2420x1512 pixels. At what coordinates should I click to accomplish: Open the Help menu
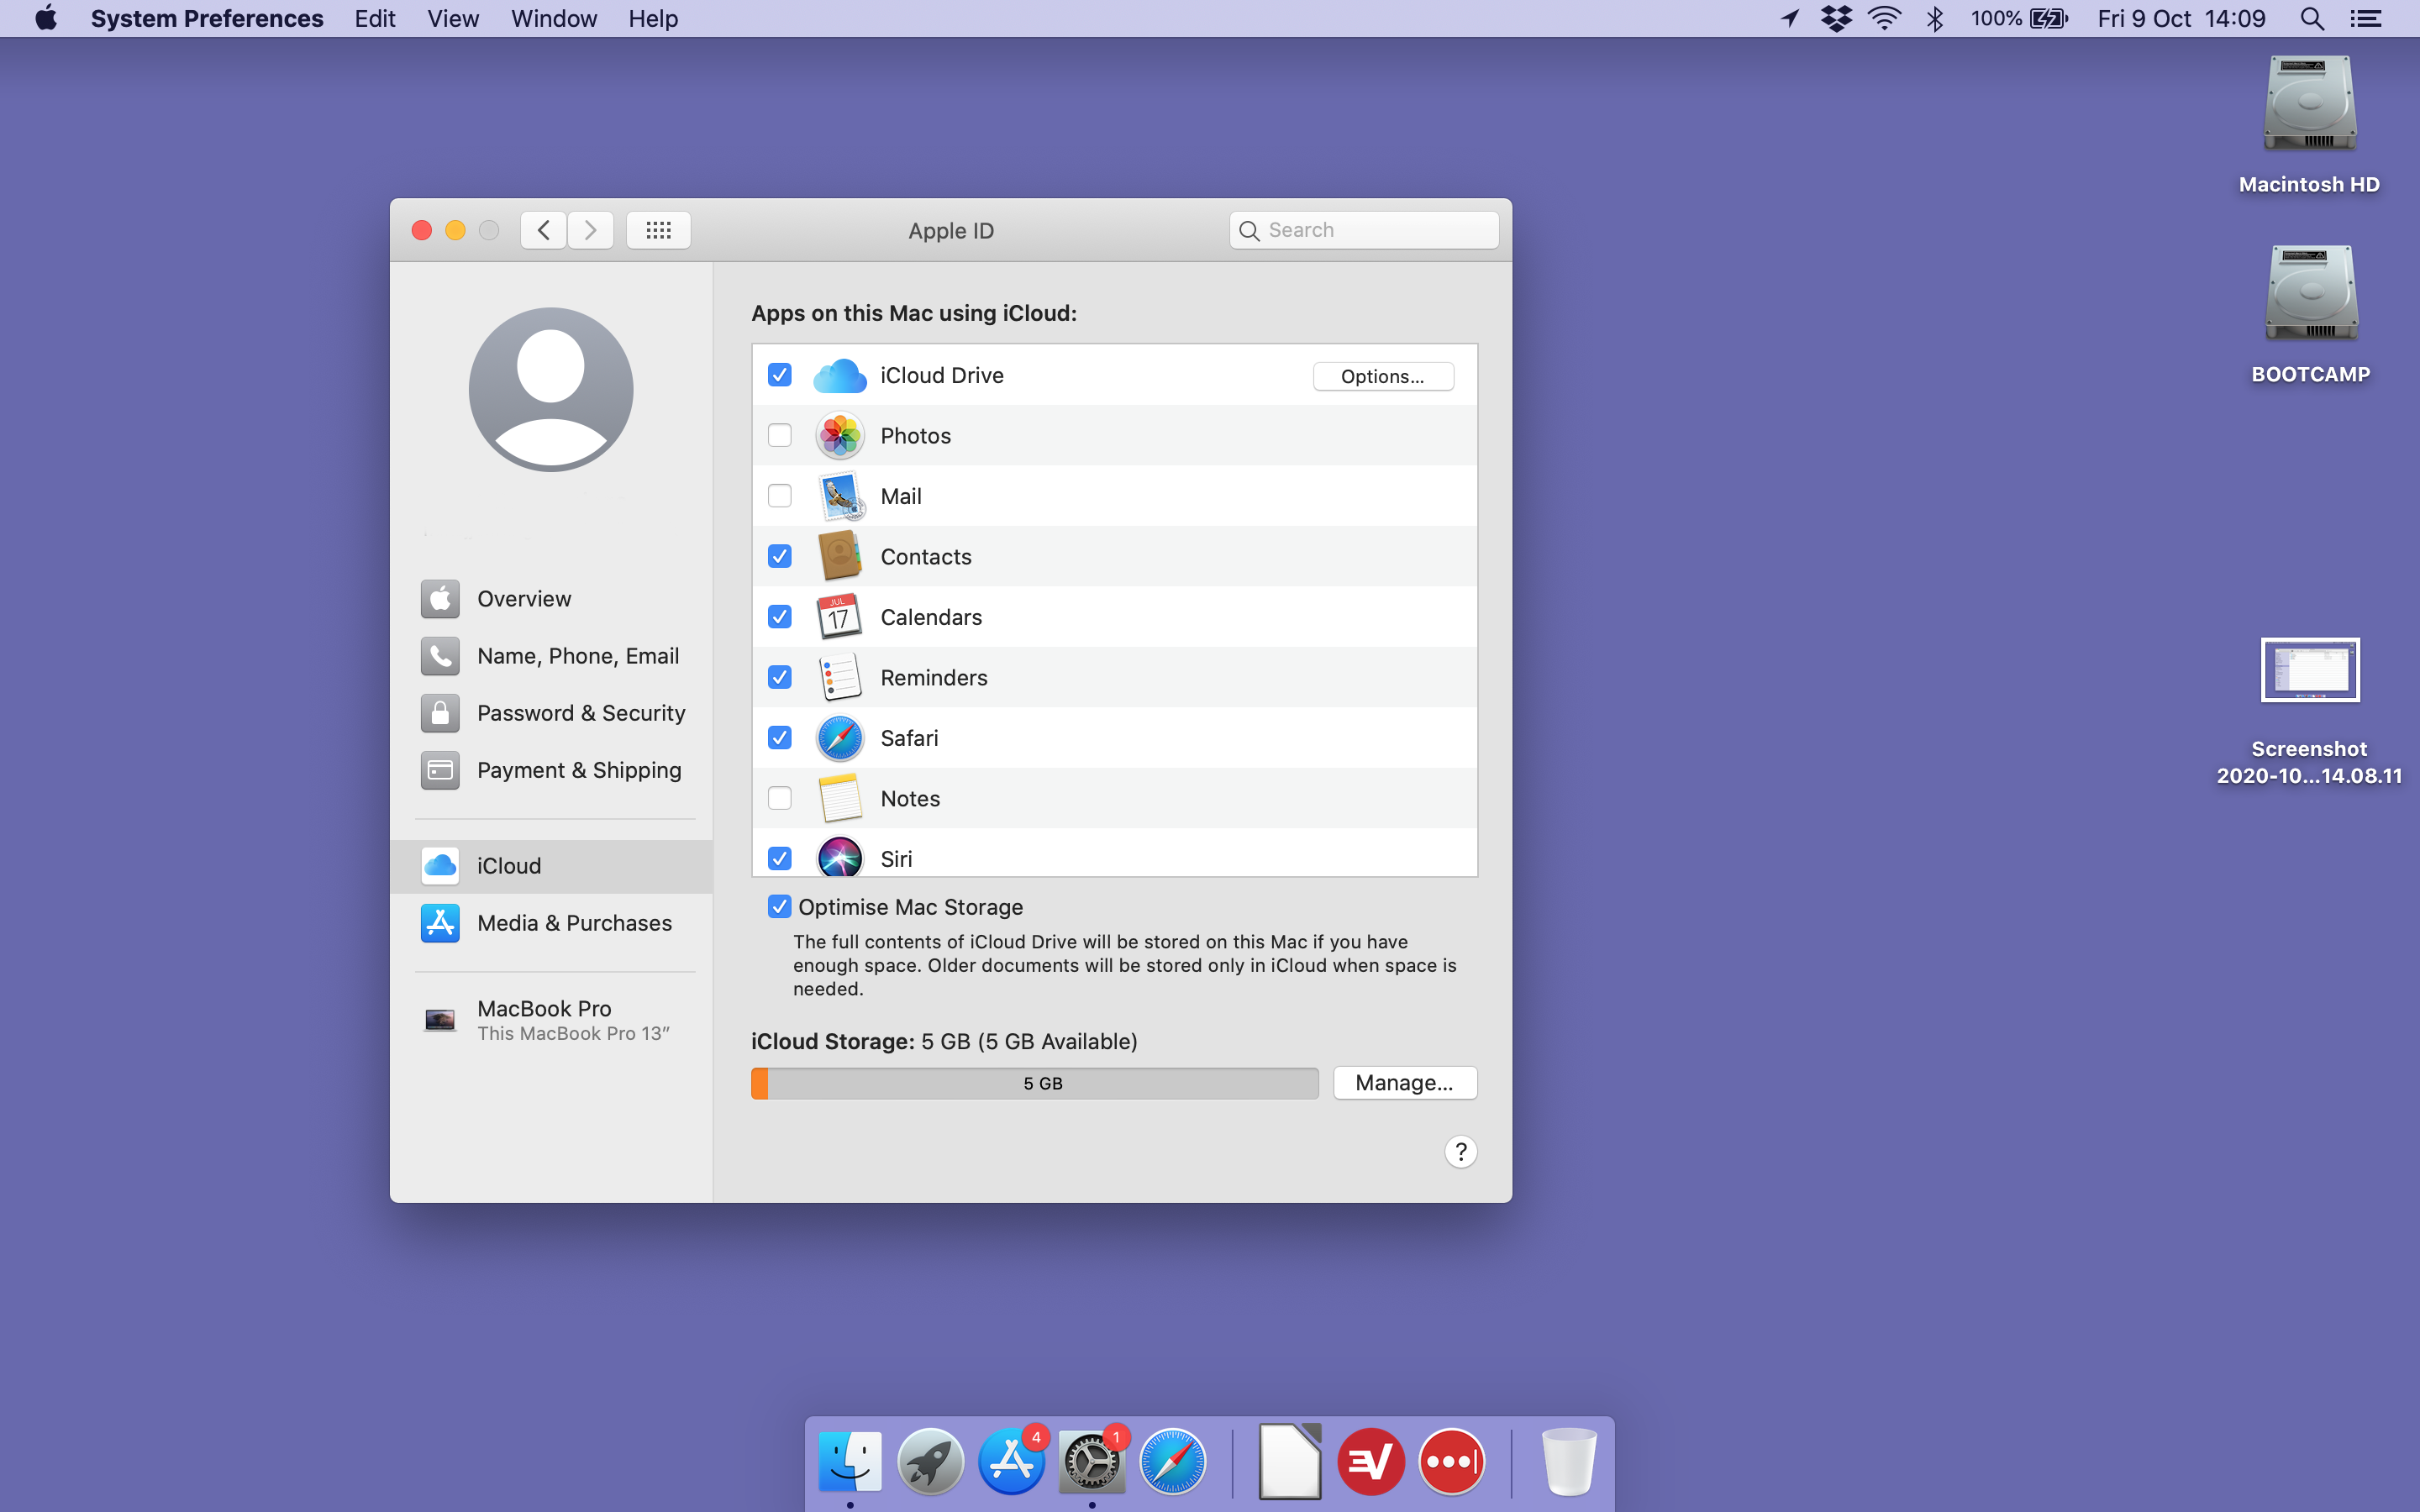(653, 18)
